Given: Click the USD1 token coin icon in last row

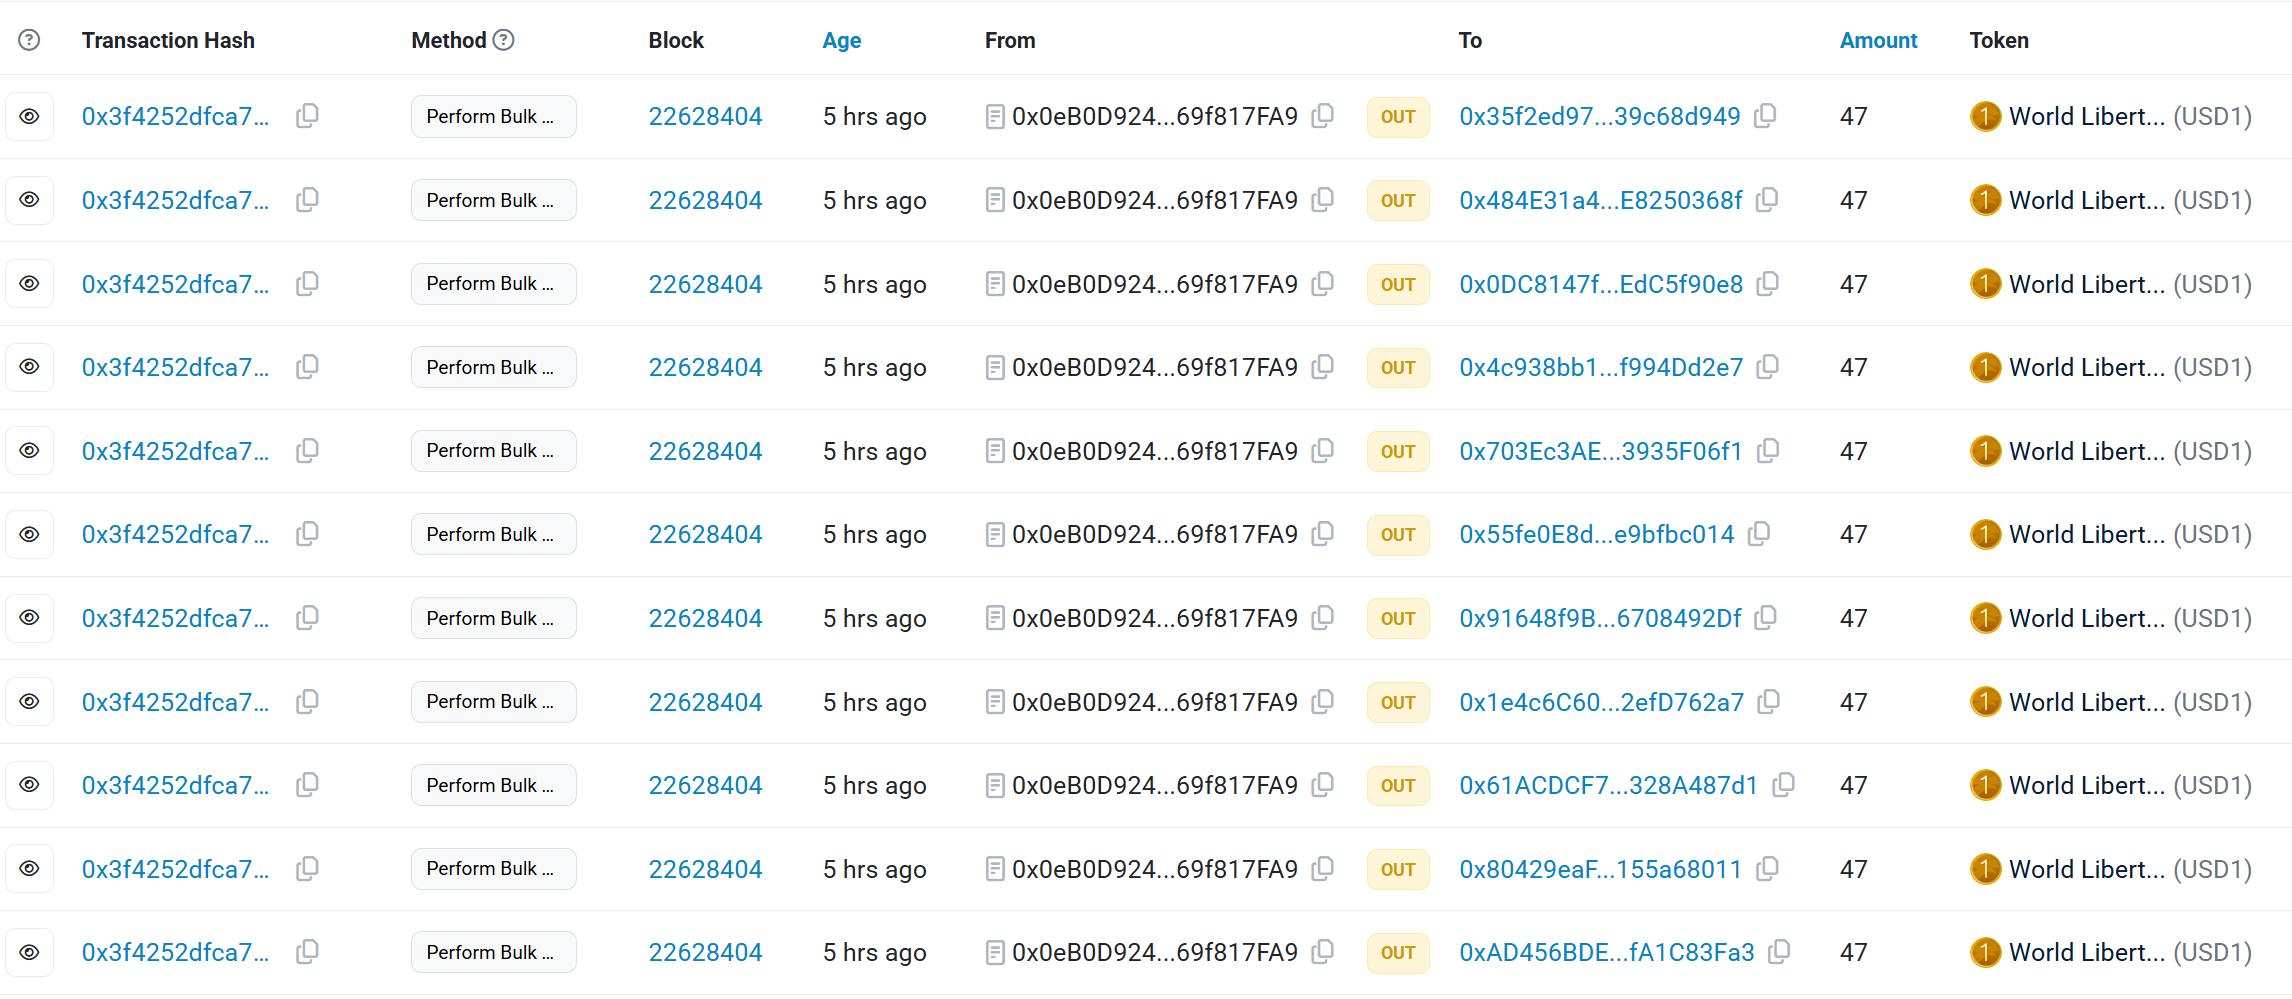Looking at the screenshot, I should tap(1985, 953).
